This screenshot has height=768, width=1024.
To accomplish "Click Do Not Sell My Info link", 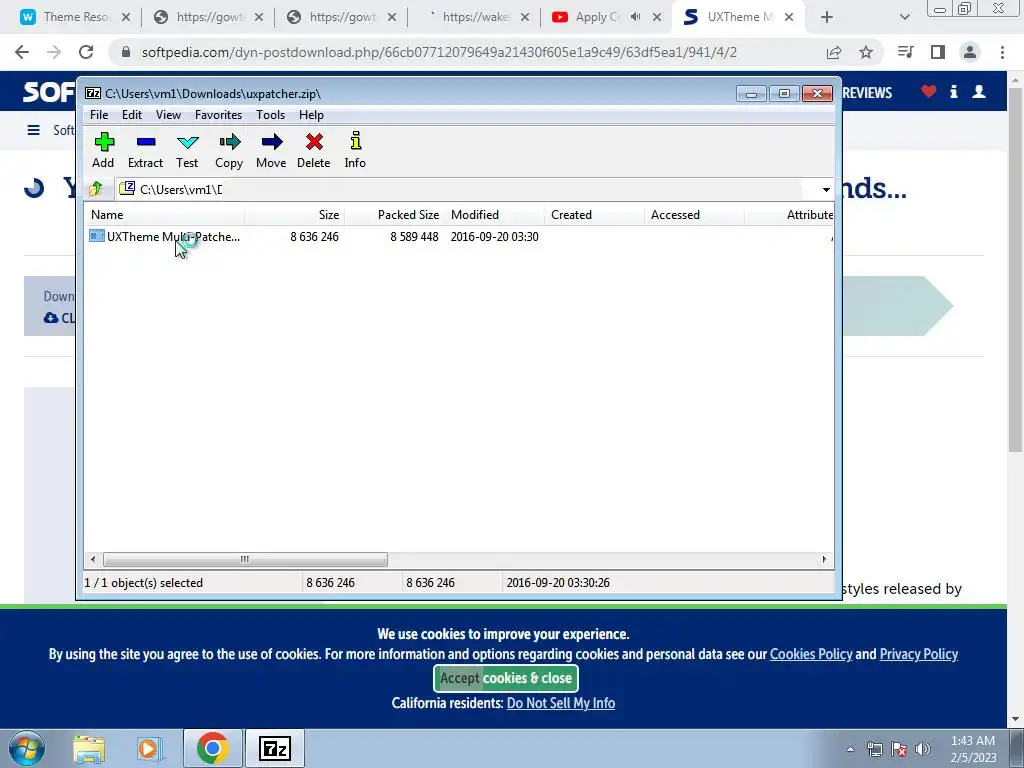I will pos(561,703).
